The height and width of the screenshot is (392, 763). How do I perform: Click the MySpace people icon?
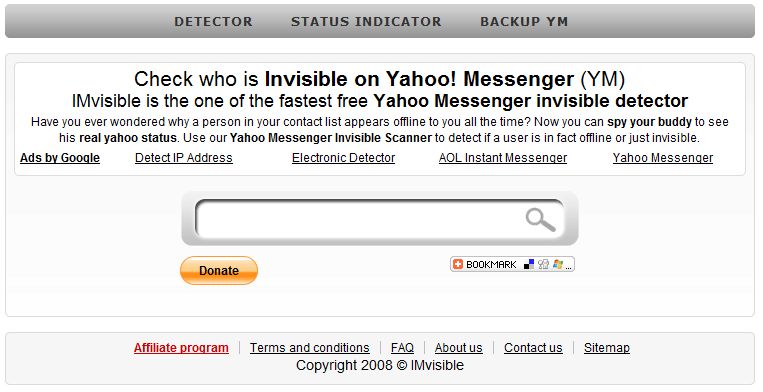544,264
